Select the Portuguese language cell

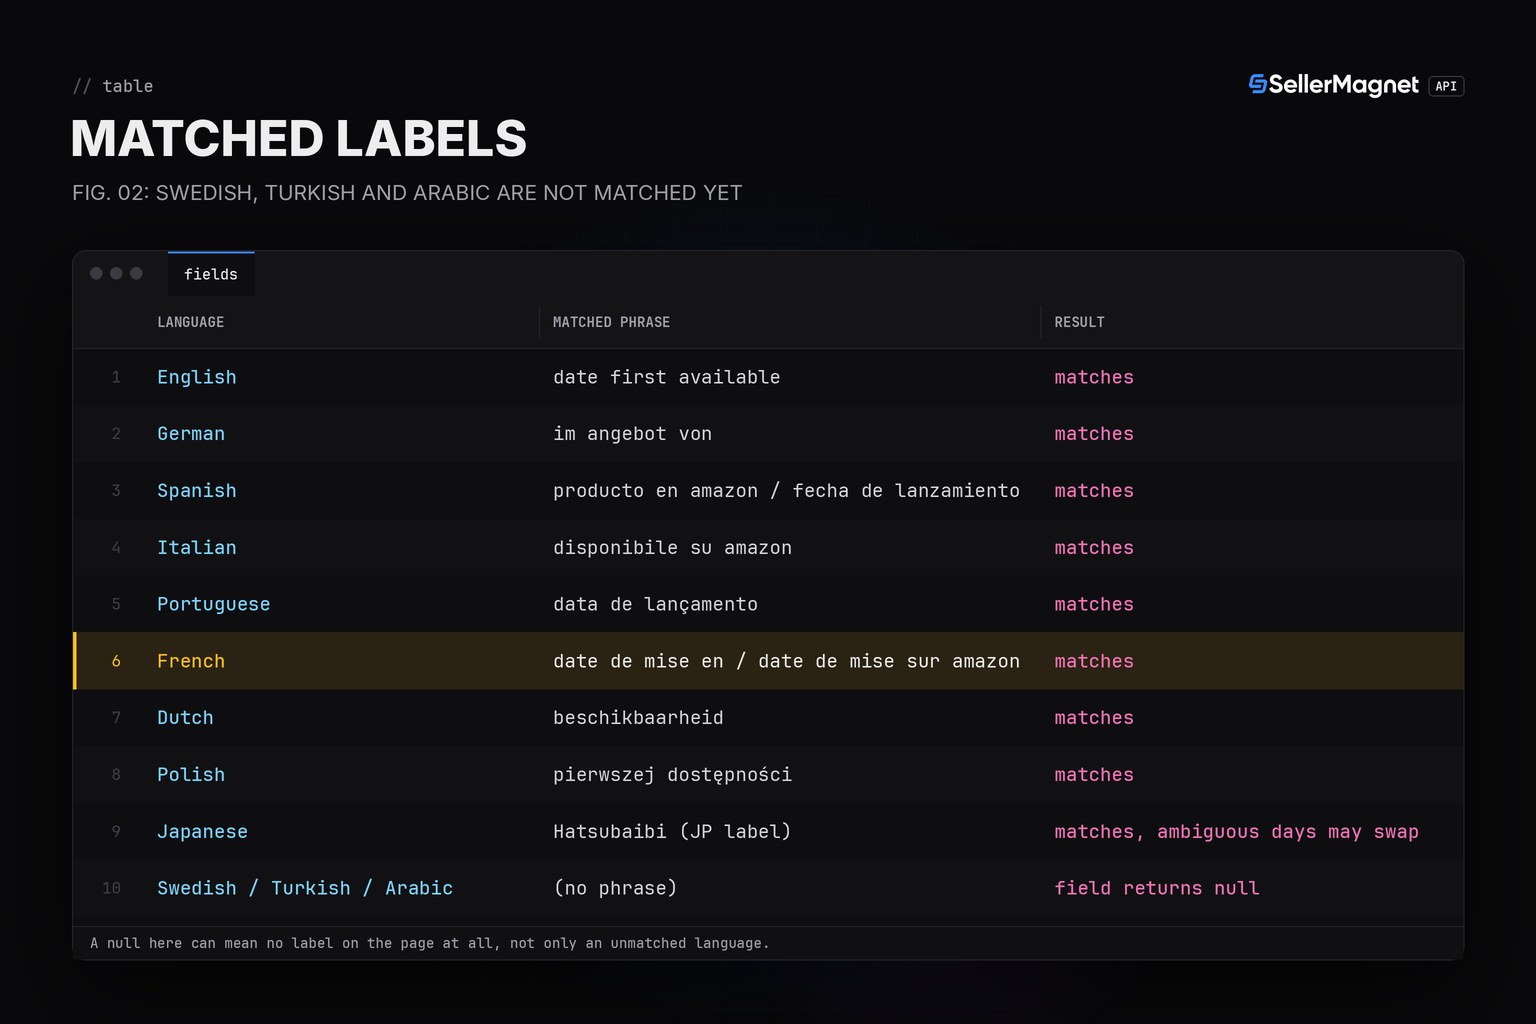click(214, 604)
